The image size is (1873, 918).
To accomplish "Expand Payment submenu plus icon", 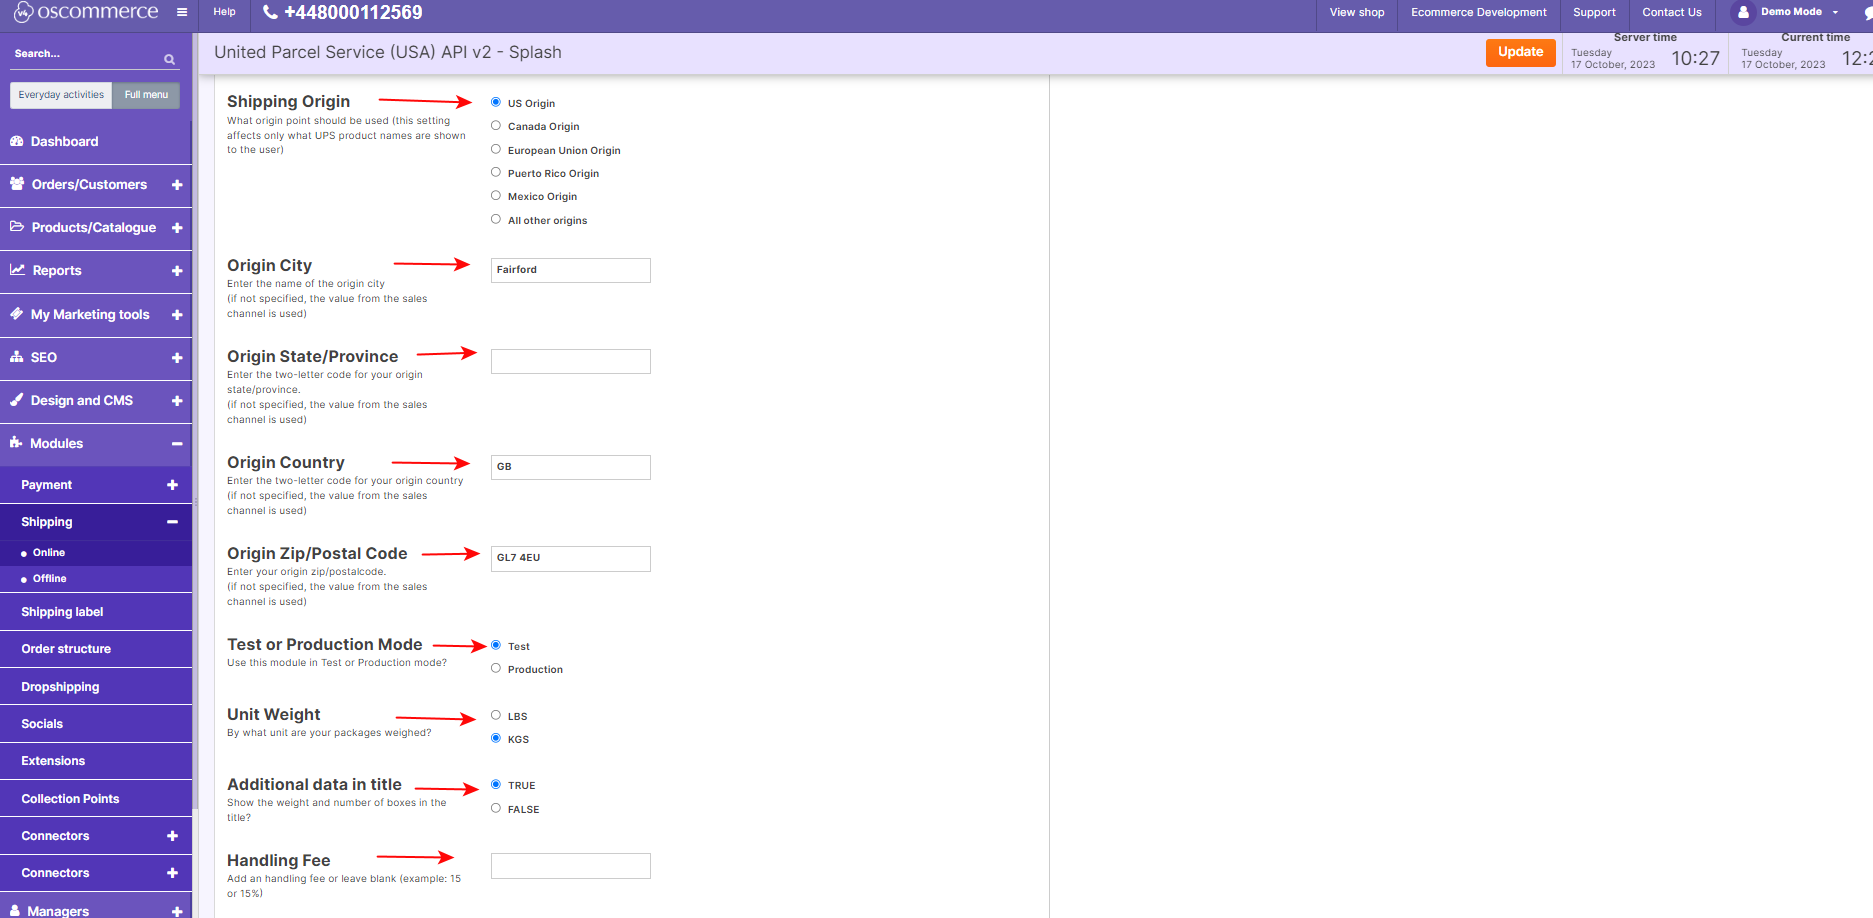I will [x=172, y=485].
